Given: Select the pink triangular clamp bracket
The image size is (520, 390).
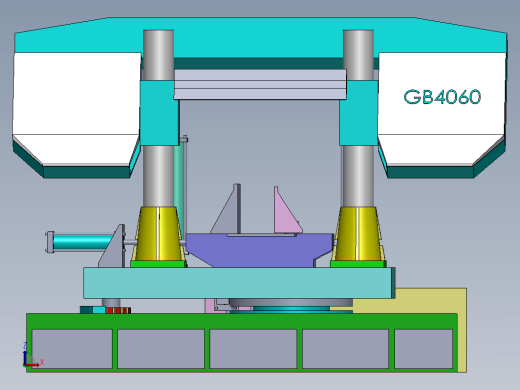Looking at the screenshot, I should tap(288, 210).
